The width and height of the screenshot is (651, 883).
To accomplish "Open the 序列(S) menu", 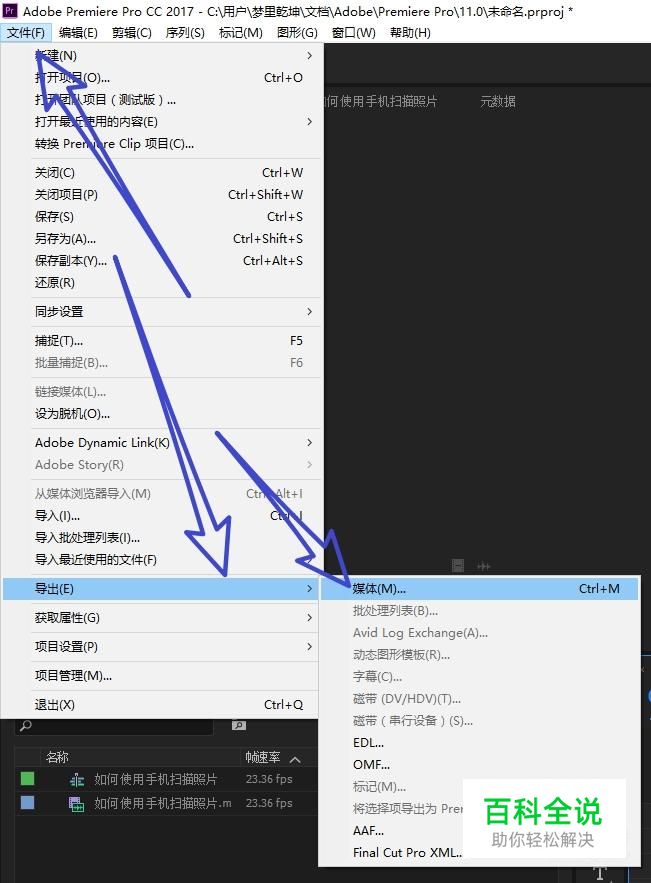I will [x=185, y=33].
